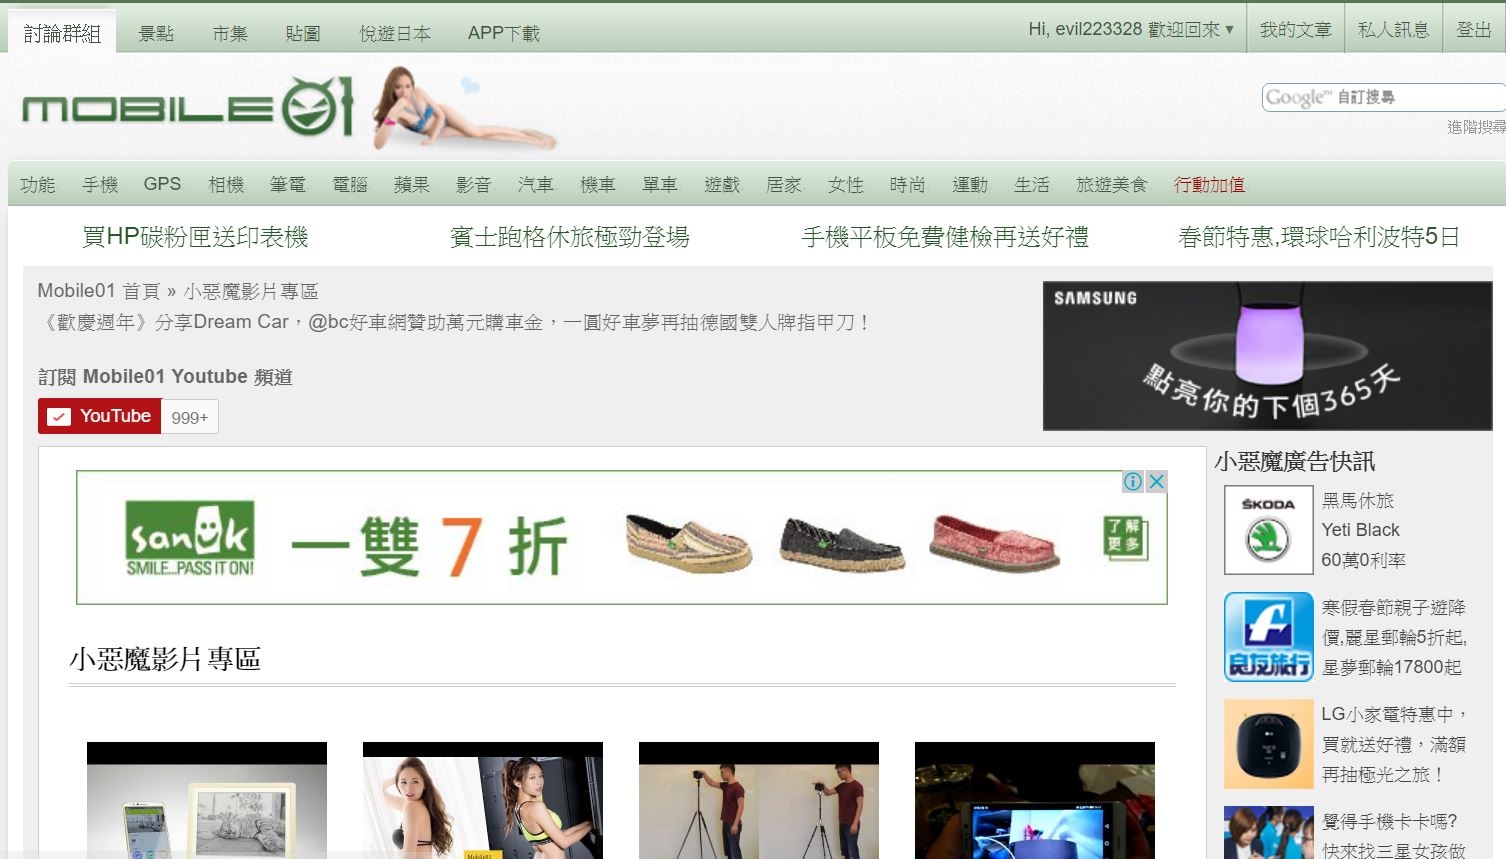Open the 單車 category menu
The width and height of the screenshot is (1506, 859).
[x=660, y=185]
